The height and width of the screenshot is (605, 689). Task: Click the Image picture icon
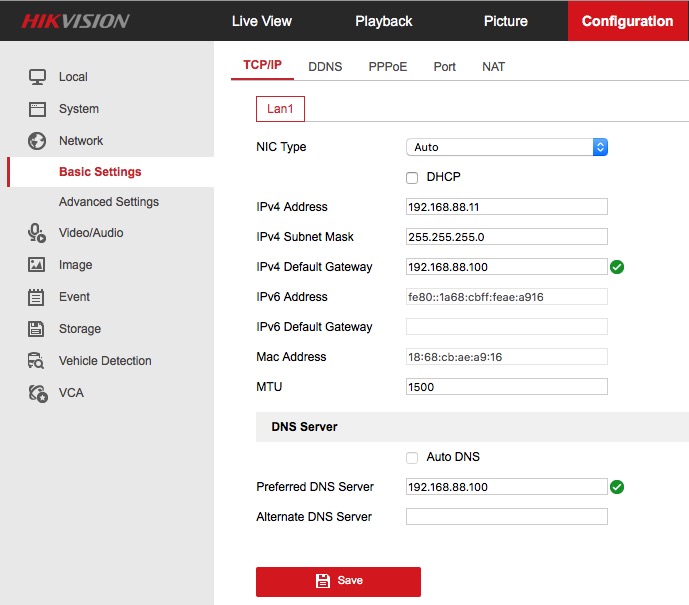[37, 265]
